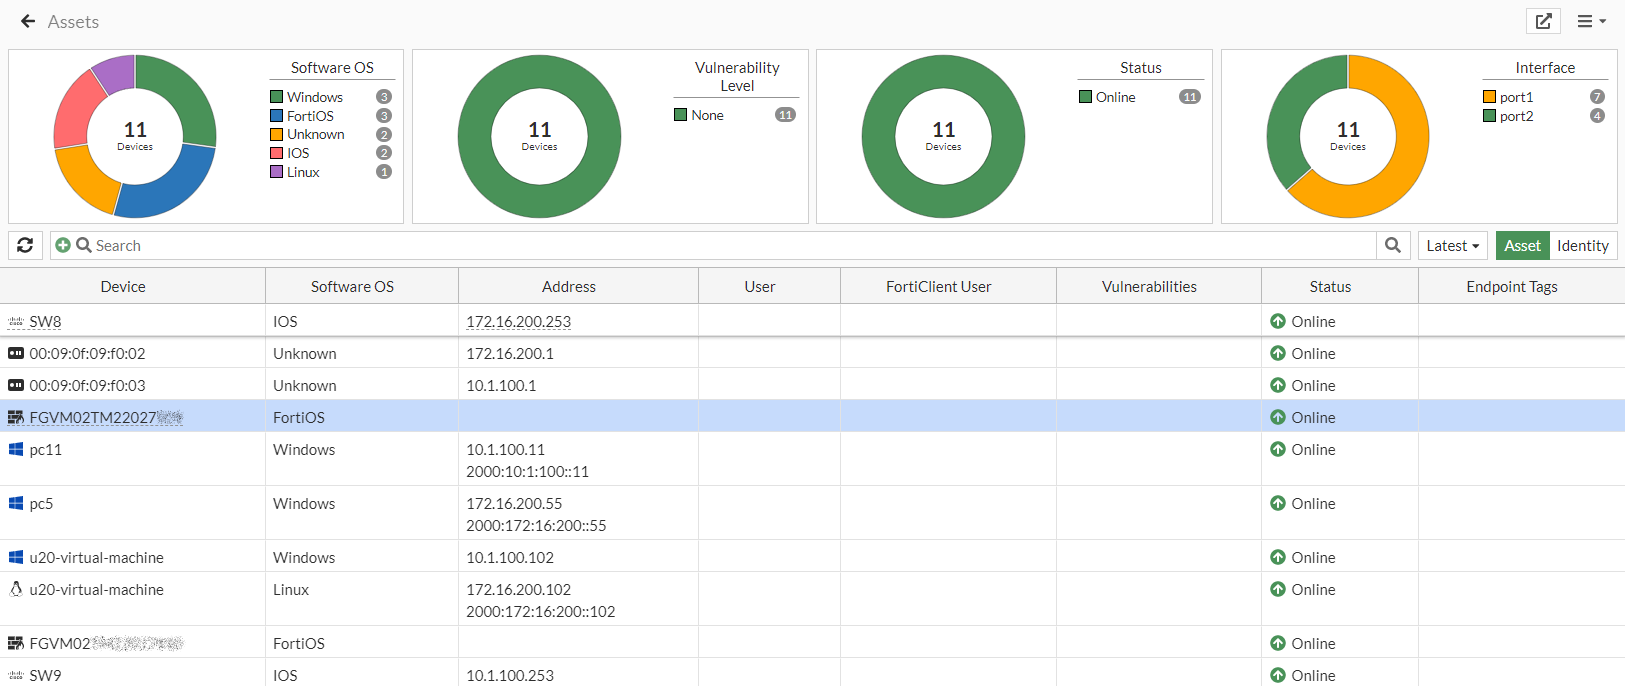
Task: Sort by the User column header
Action: point(760,286)
